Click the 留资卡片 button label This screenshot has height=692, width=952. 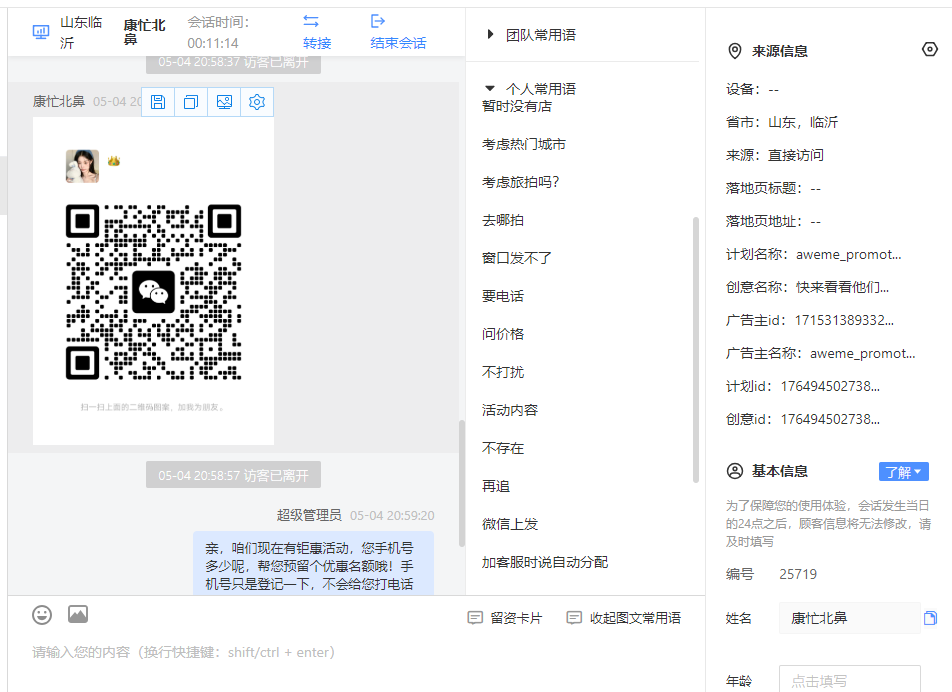[x=516, y=618]
